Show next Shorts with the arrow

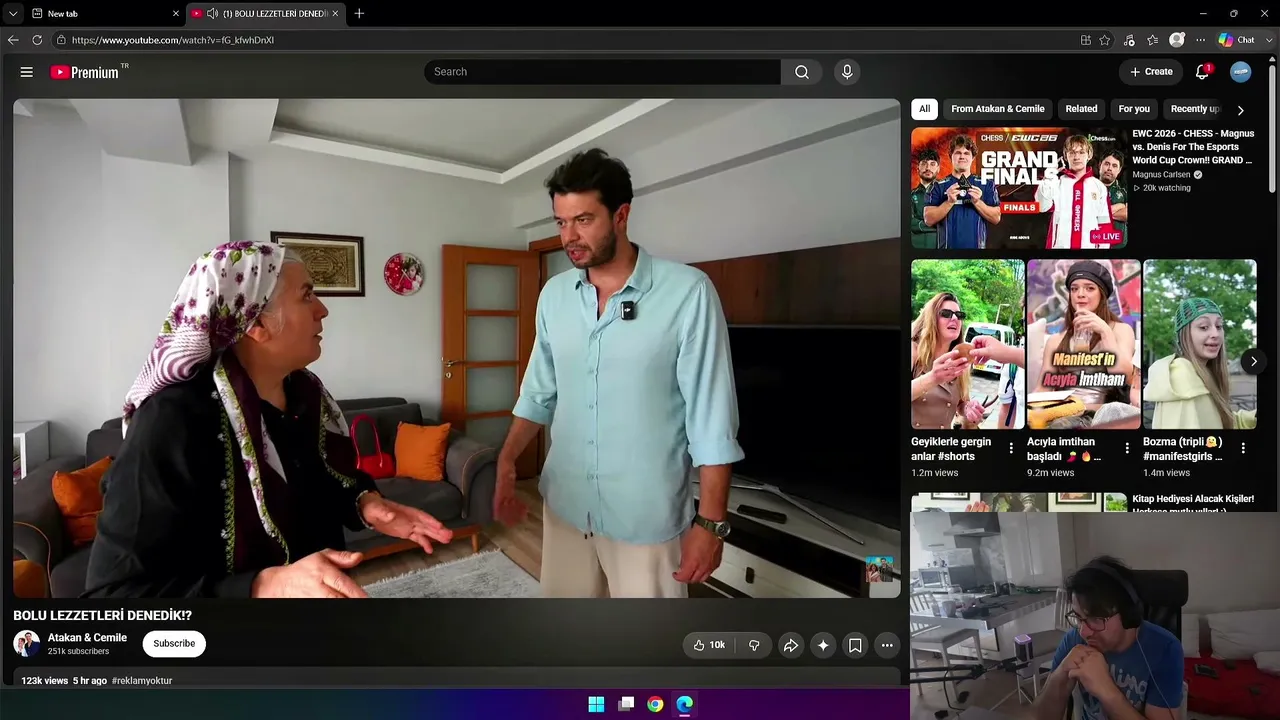coord(1254,361)
